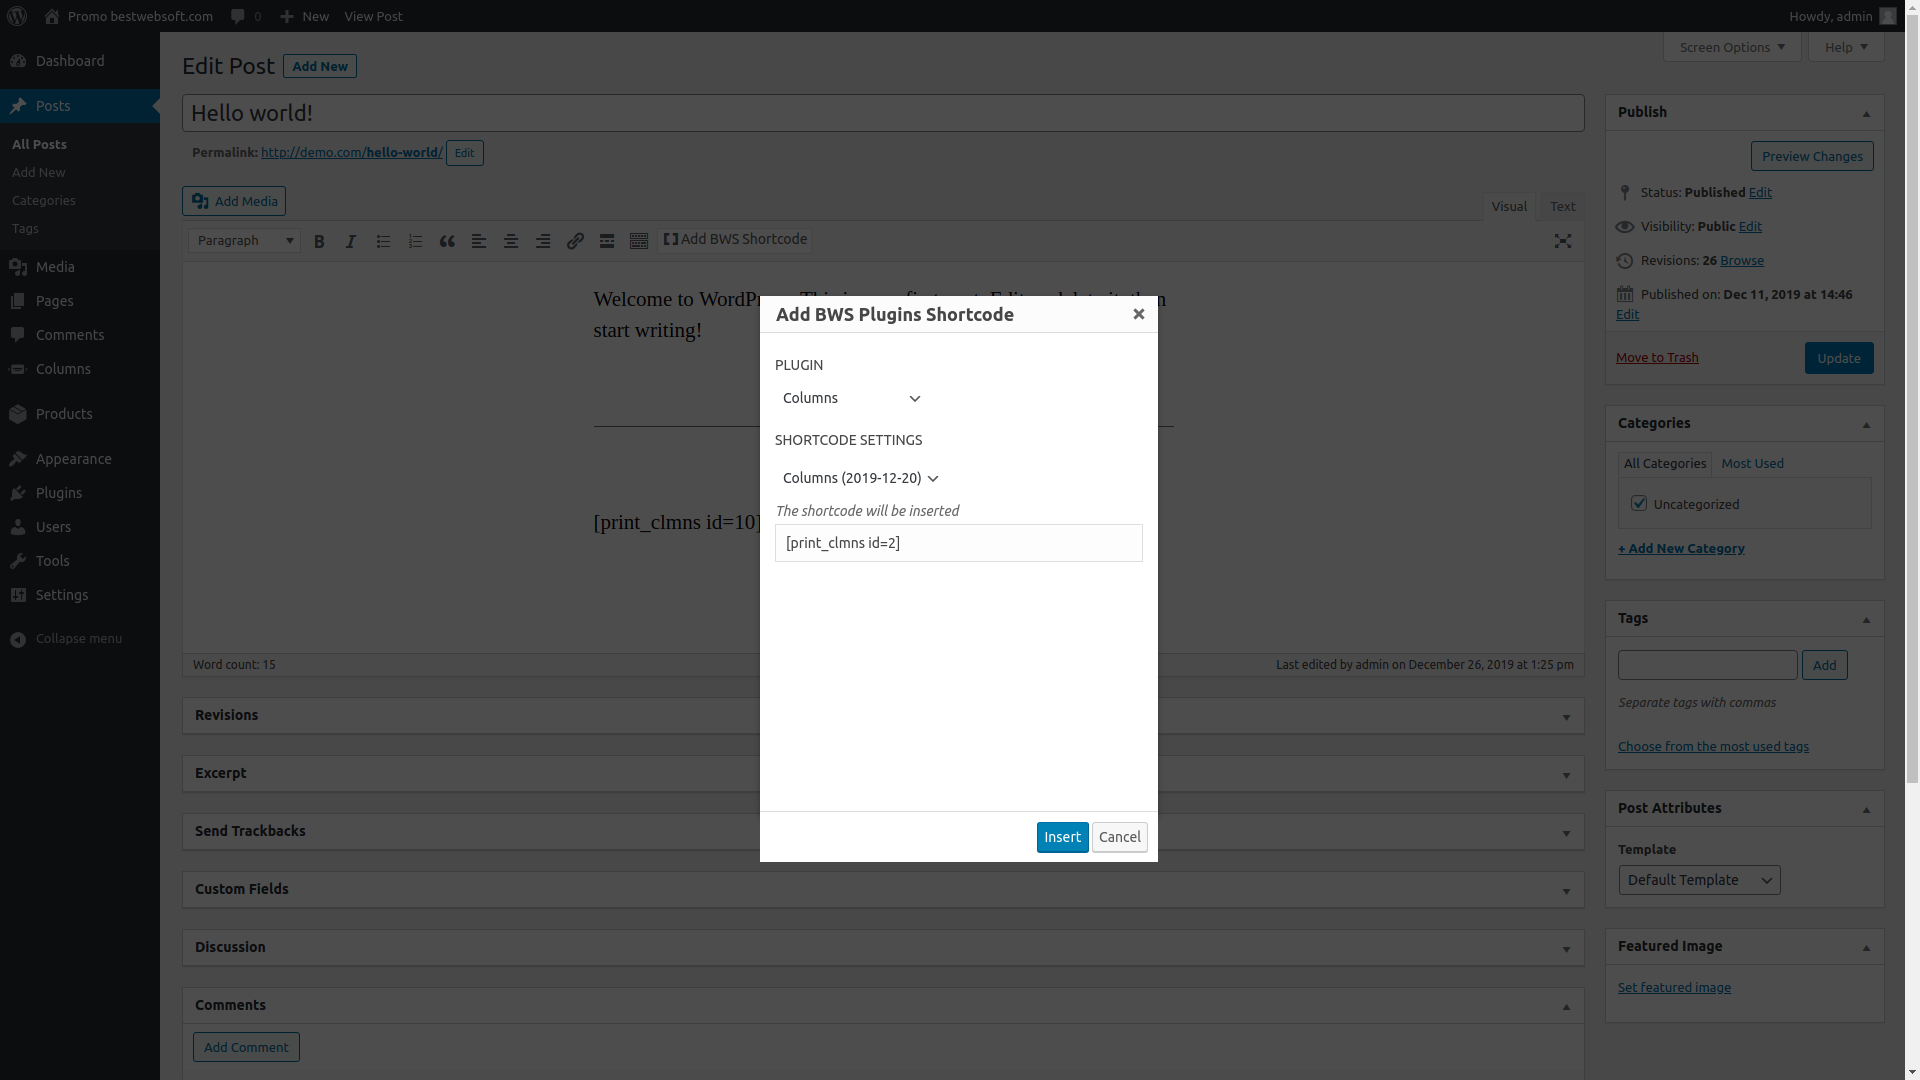Viewport: 1920px width, 1080px height.
Task: Expand Screen Options panel
Action: point(1732,47)
